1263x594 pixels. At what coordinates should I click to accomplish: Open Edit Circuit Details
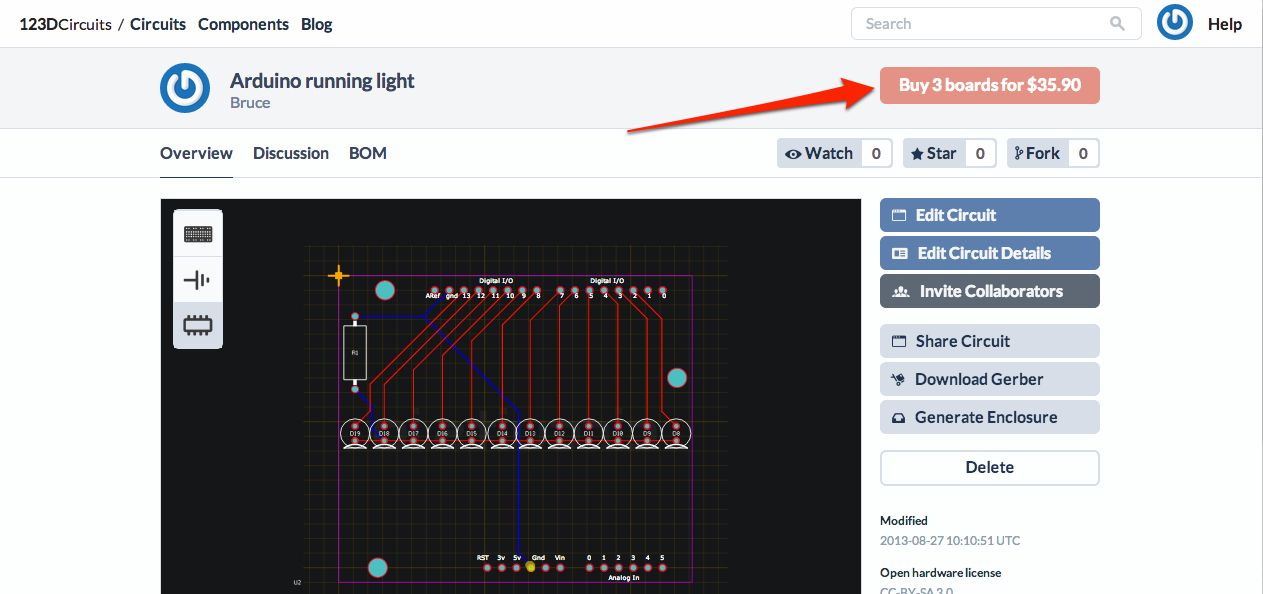pyautogui.click(x=989, y=253)
